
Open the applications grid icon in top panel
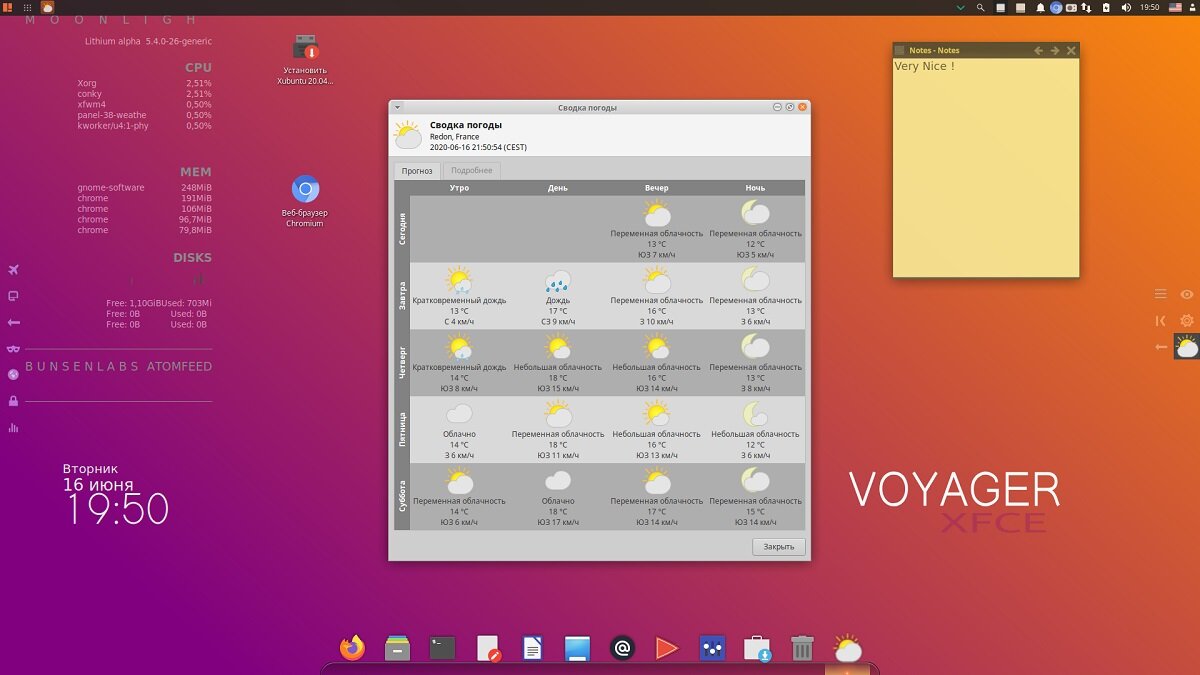27,8
